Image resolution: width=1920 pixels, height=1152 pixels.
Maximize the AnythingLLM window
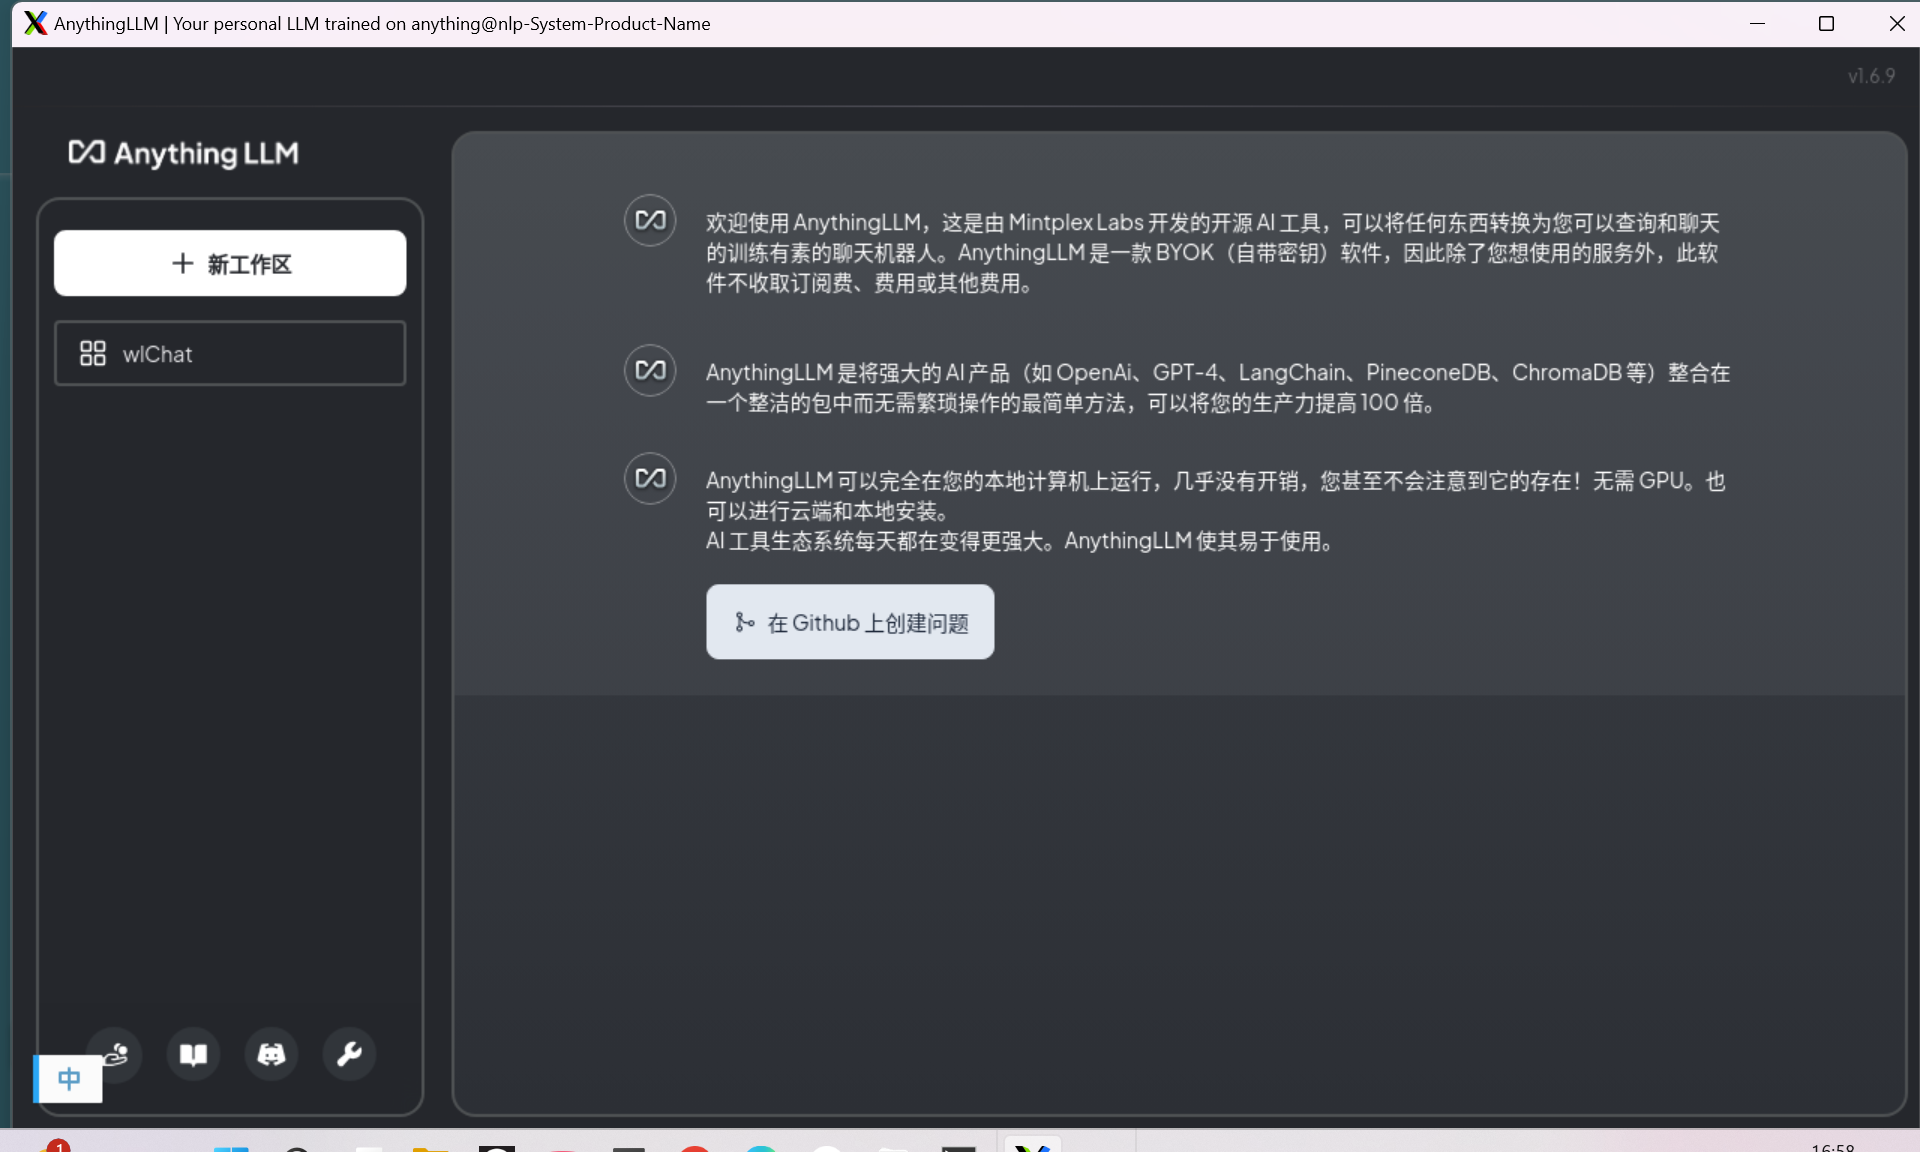[1826, 23]
